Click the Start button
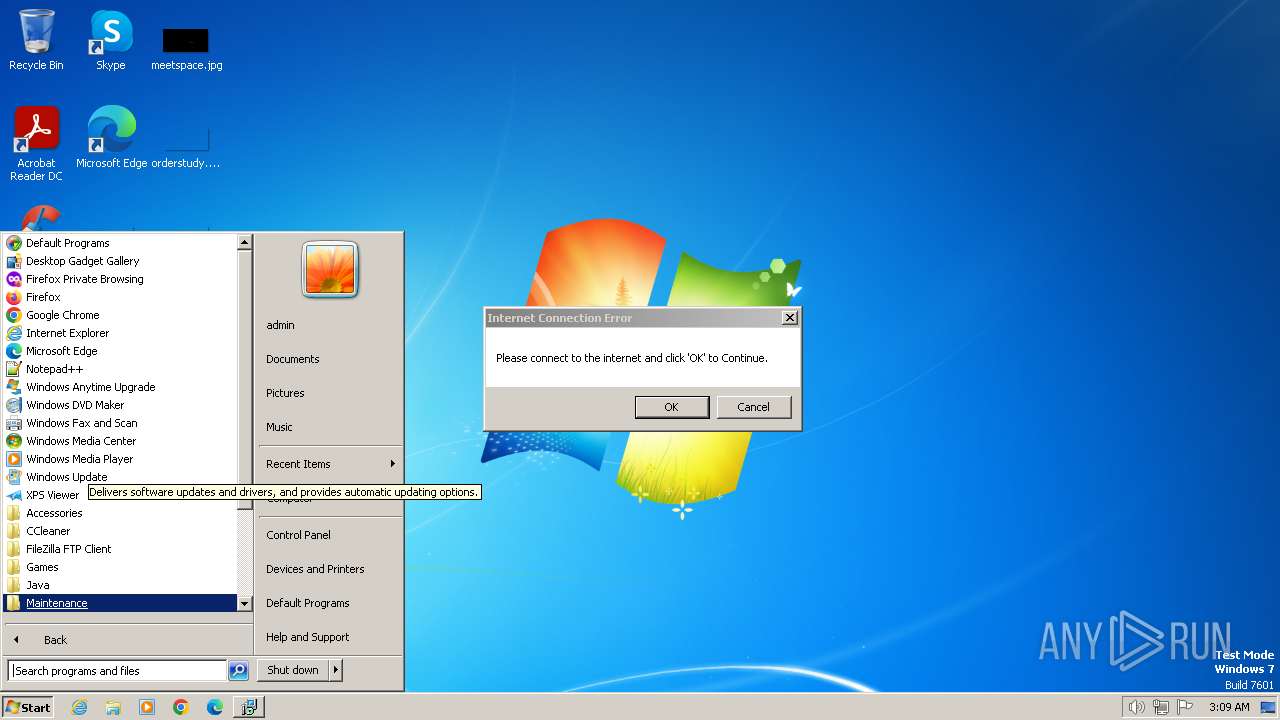The width and height of the screenshot is (1280, 720). pyautogui.click(x=28, y=707)
